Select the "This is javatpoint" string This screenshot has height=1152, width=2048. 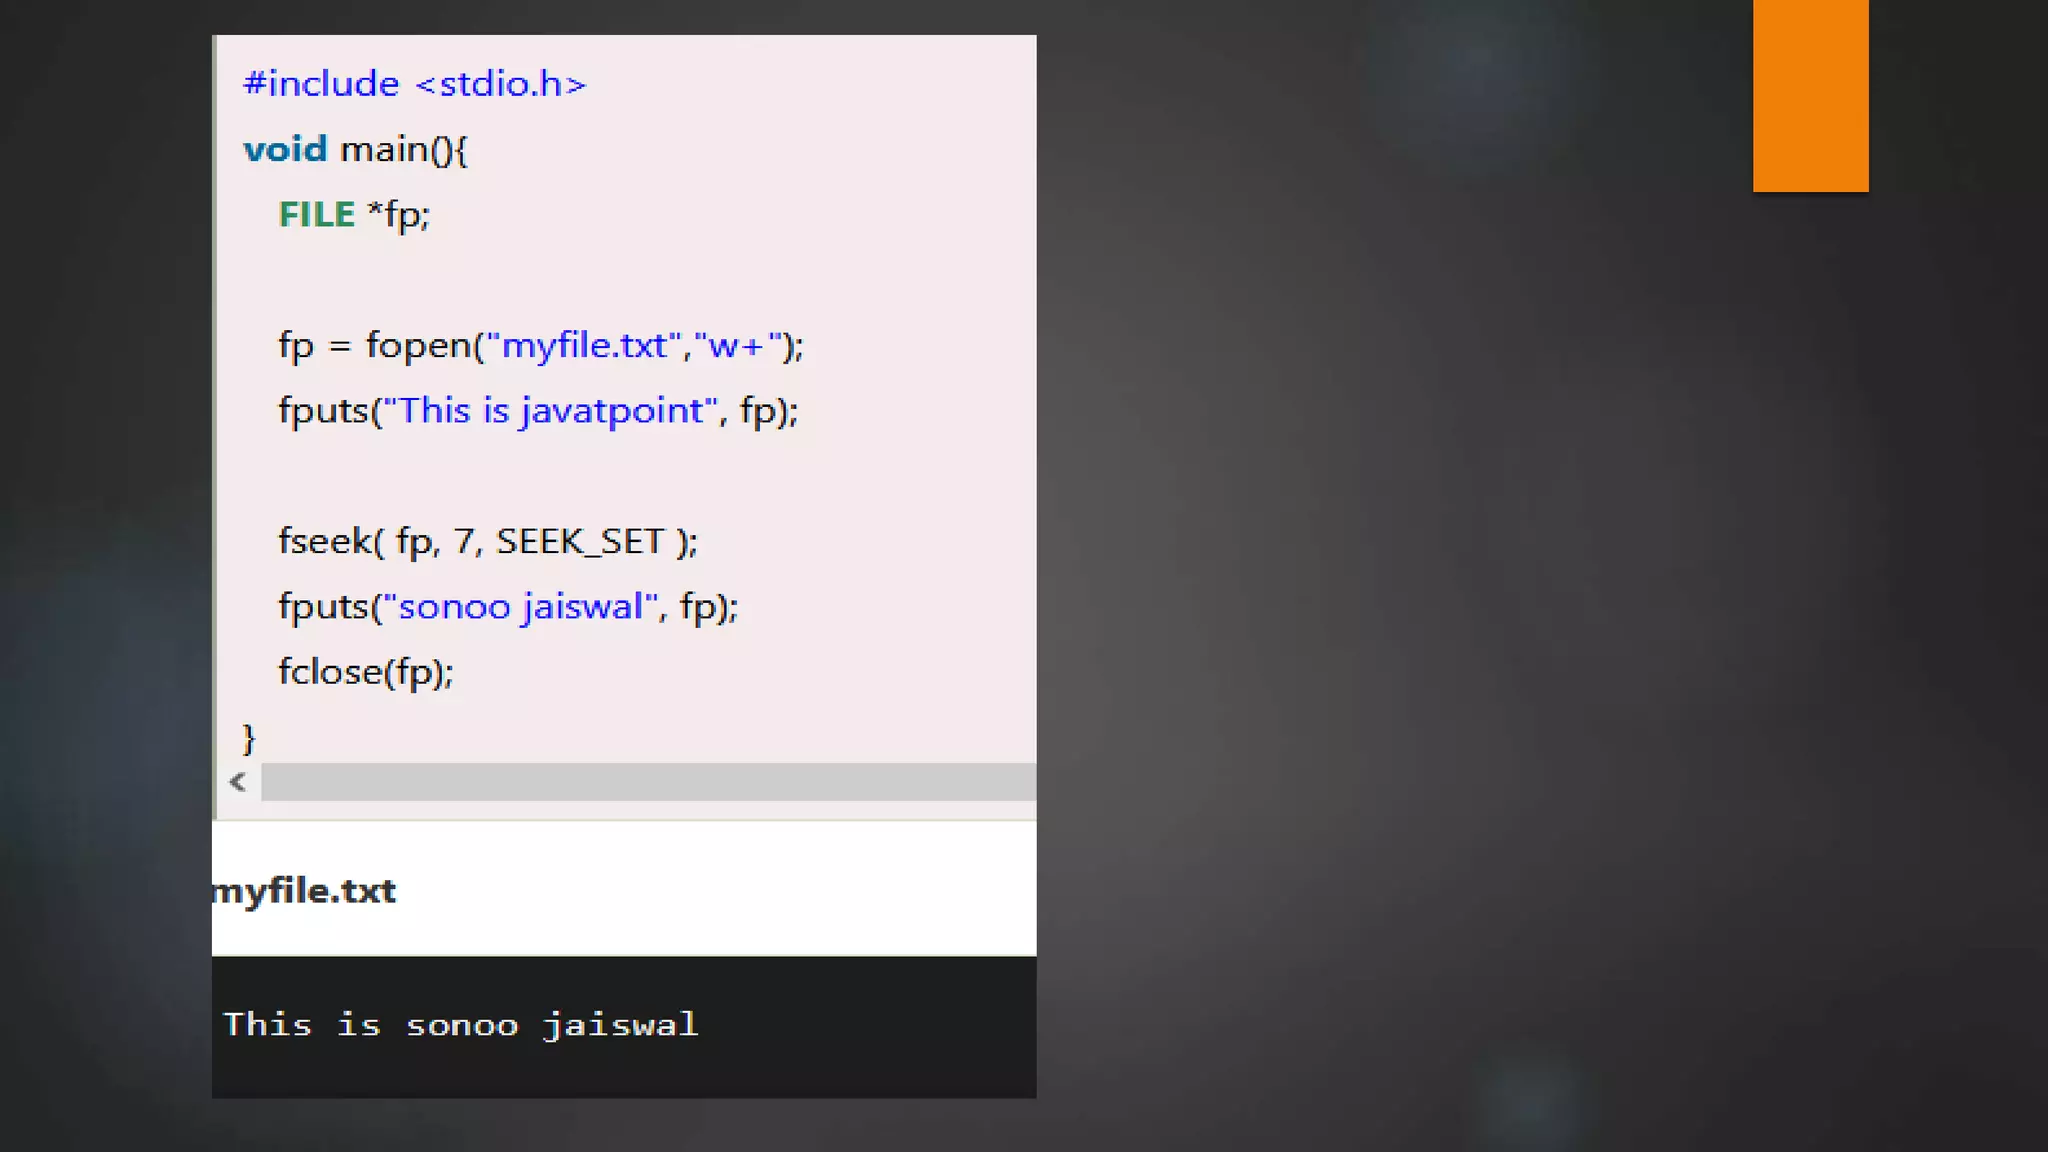click(550, 411)
